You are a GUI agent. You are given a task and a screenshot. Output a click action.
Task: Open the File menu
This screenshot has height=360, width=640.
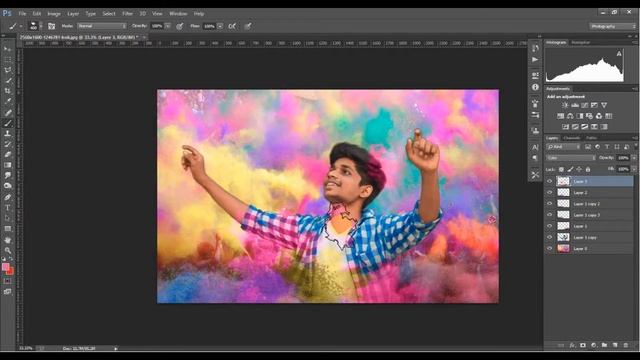pos(22,14)
